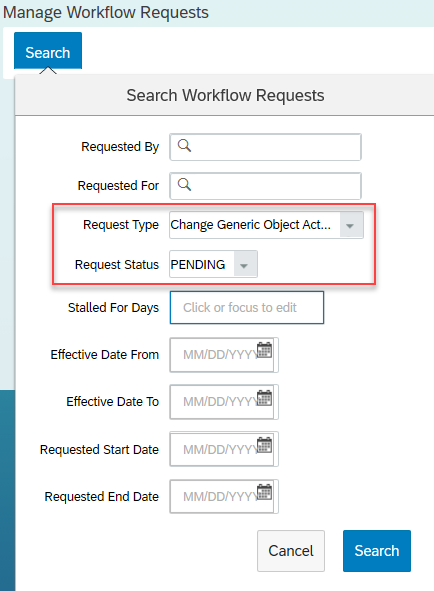Viewport: 434px width, 591px height.
Task: Open calendar picker for Requested End Date
Action: pyautogui.click(x=264, y=492)
